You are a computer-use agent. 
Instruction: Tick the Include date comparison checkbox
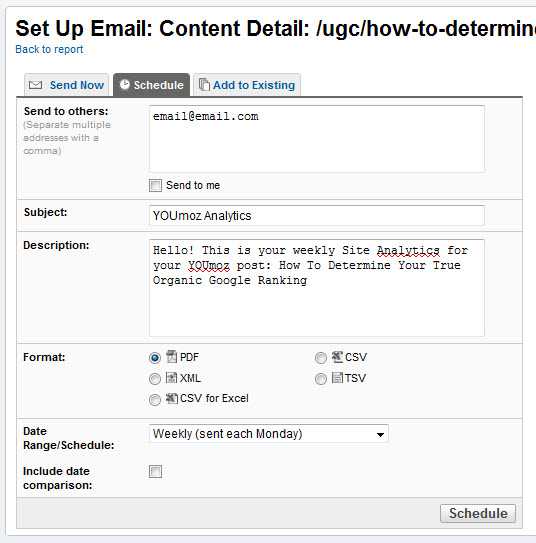(155, 471)
